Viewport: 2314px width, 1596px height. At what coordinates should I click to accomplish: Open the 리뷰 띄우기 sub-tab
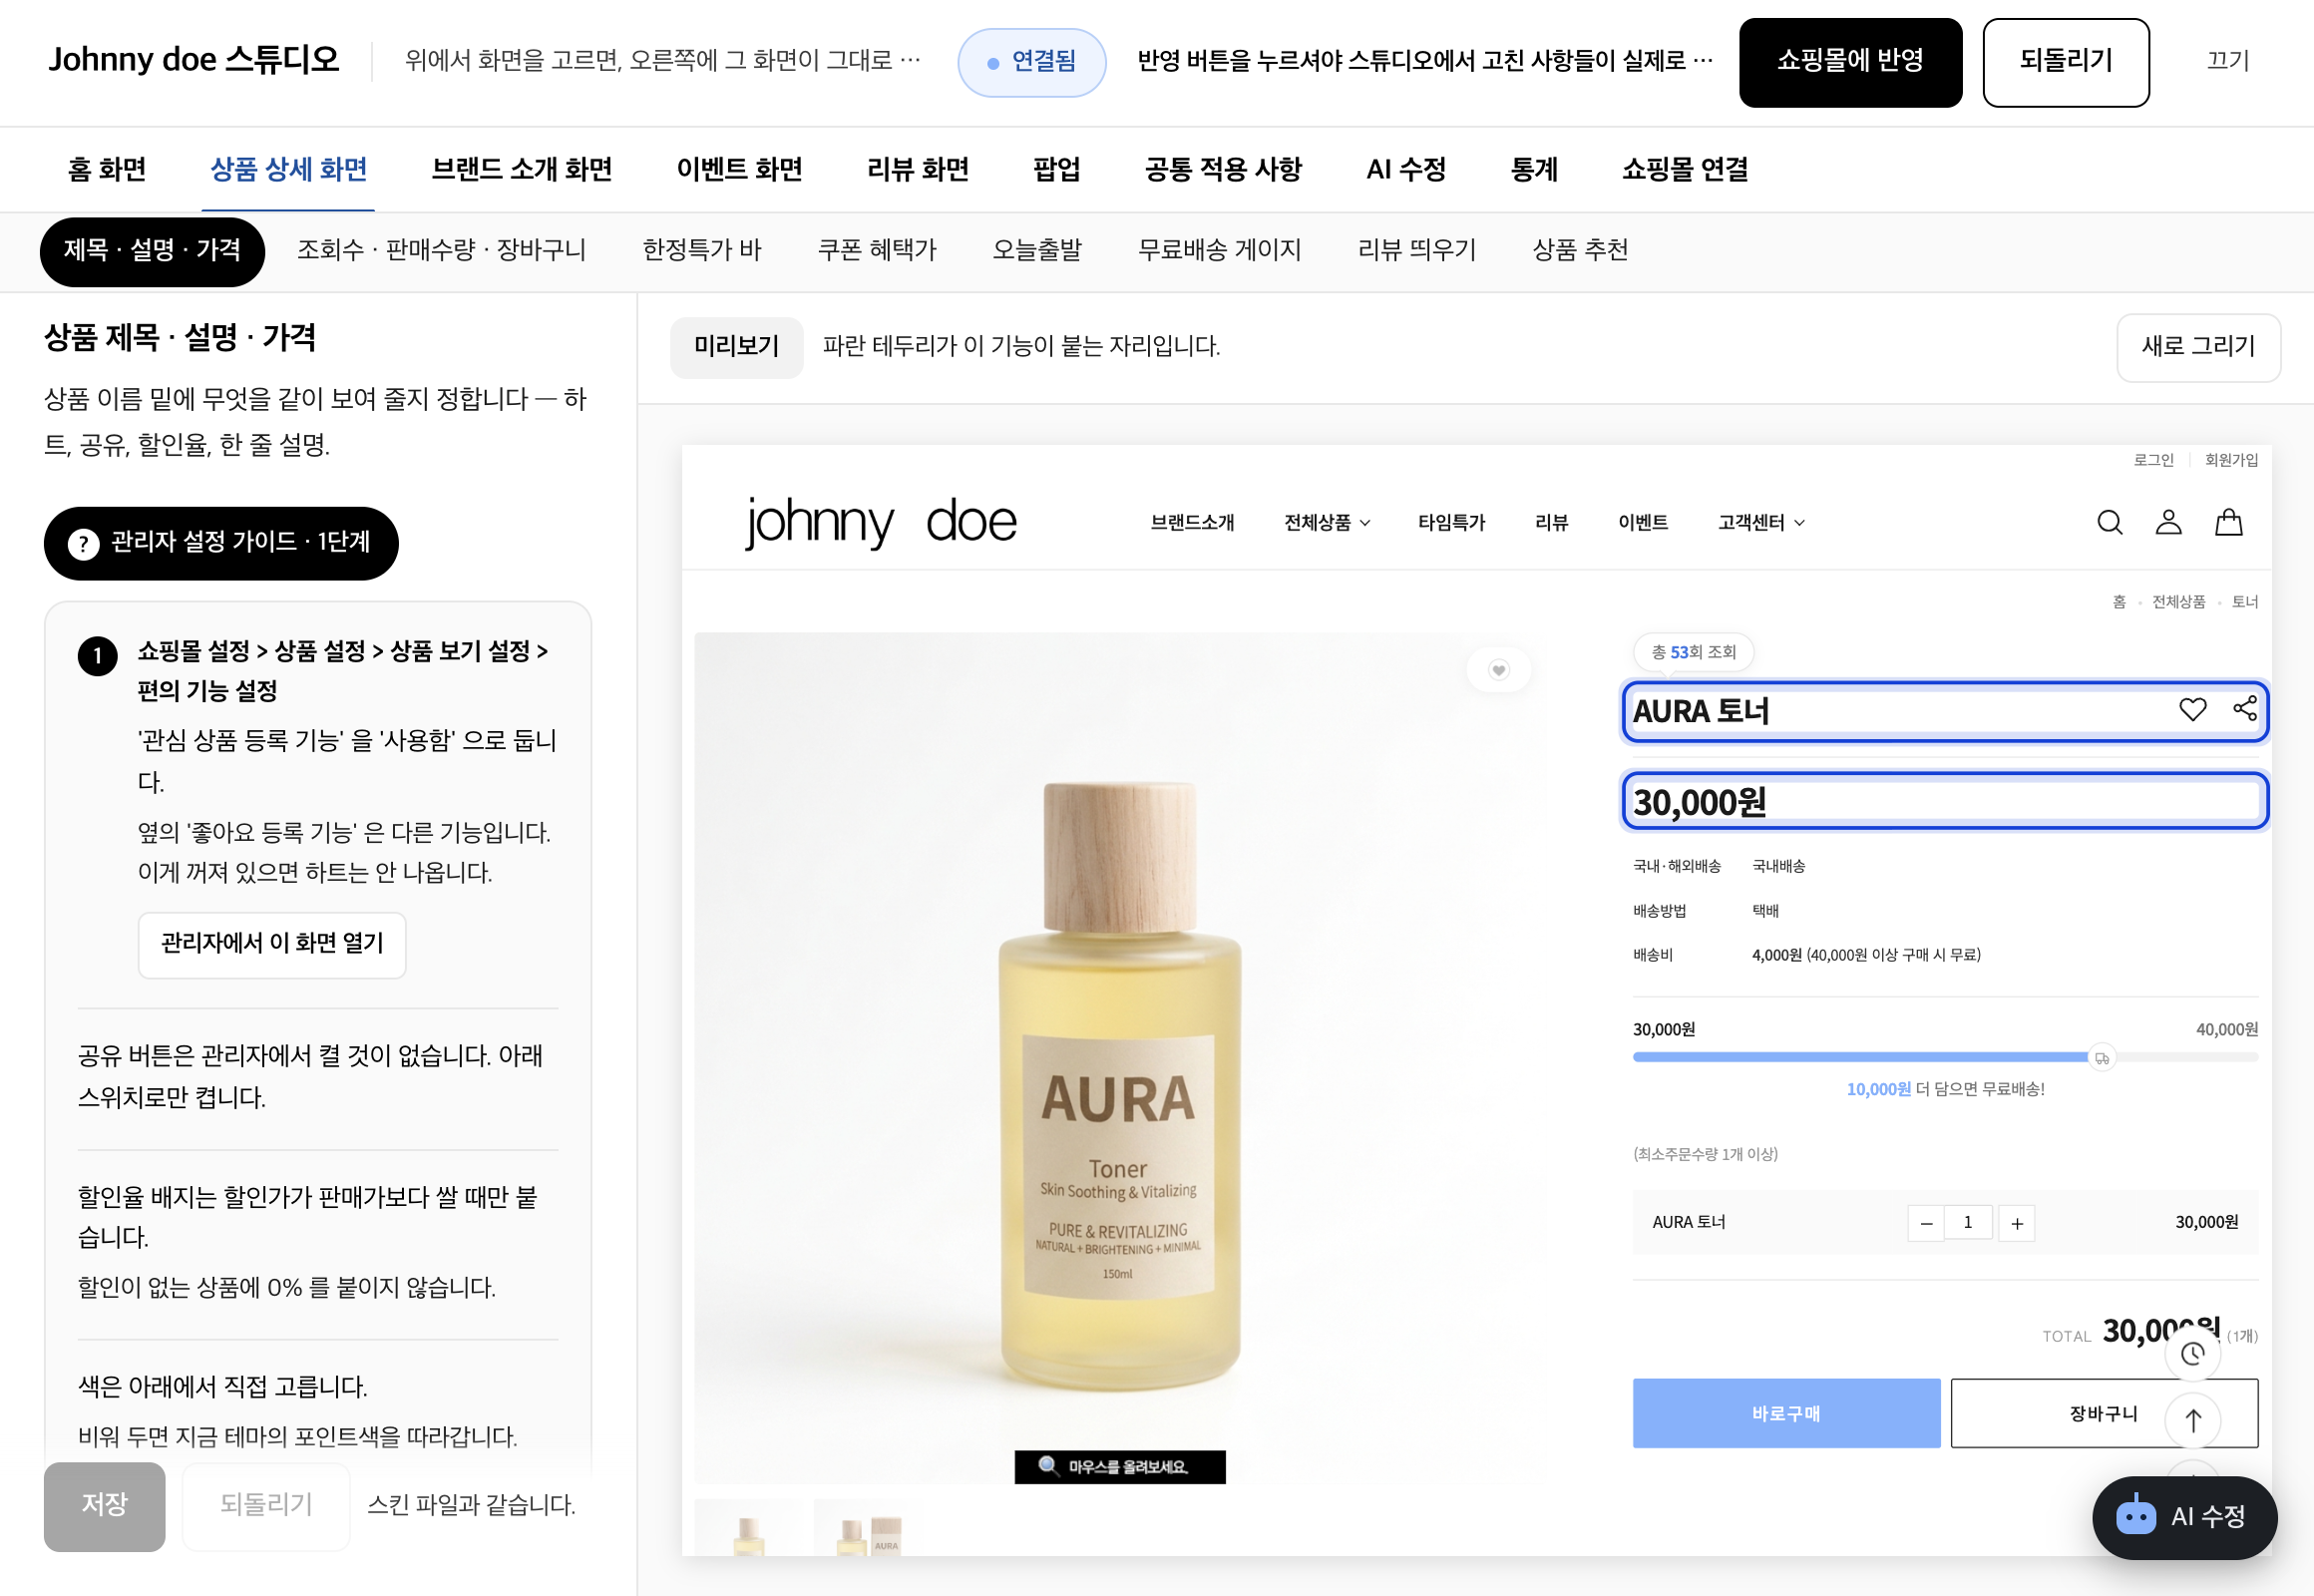point(1416,250)
